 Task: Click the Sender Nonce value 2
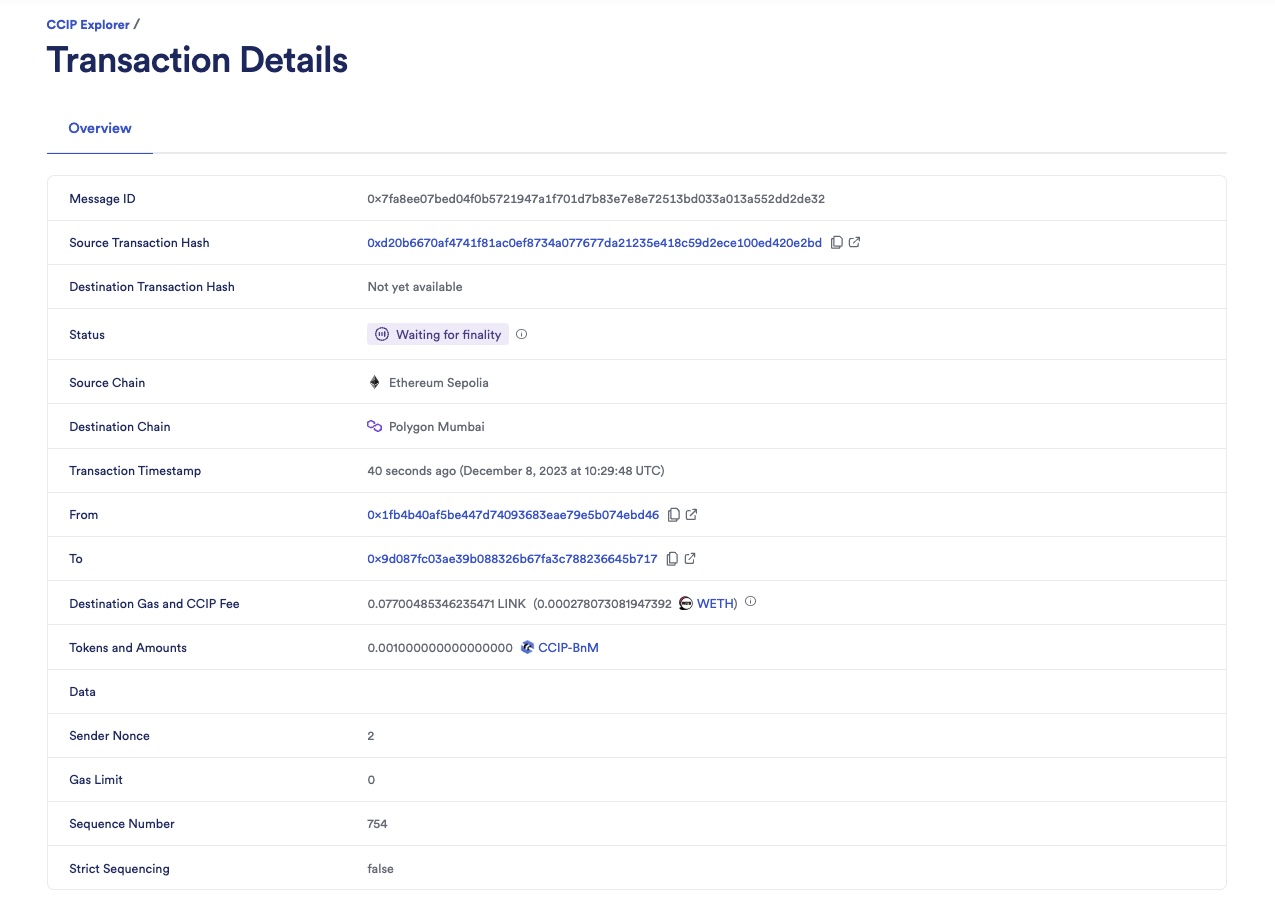pyautogui.click(x=371, y=736)
